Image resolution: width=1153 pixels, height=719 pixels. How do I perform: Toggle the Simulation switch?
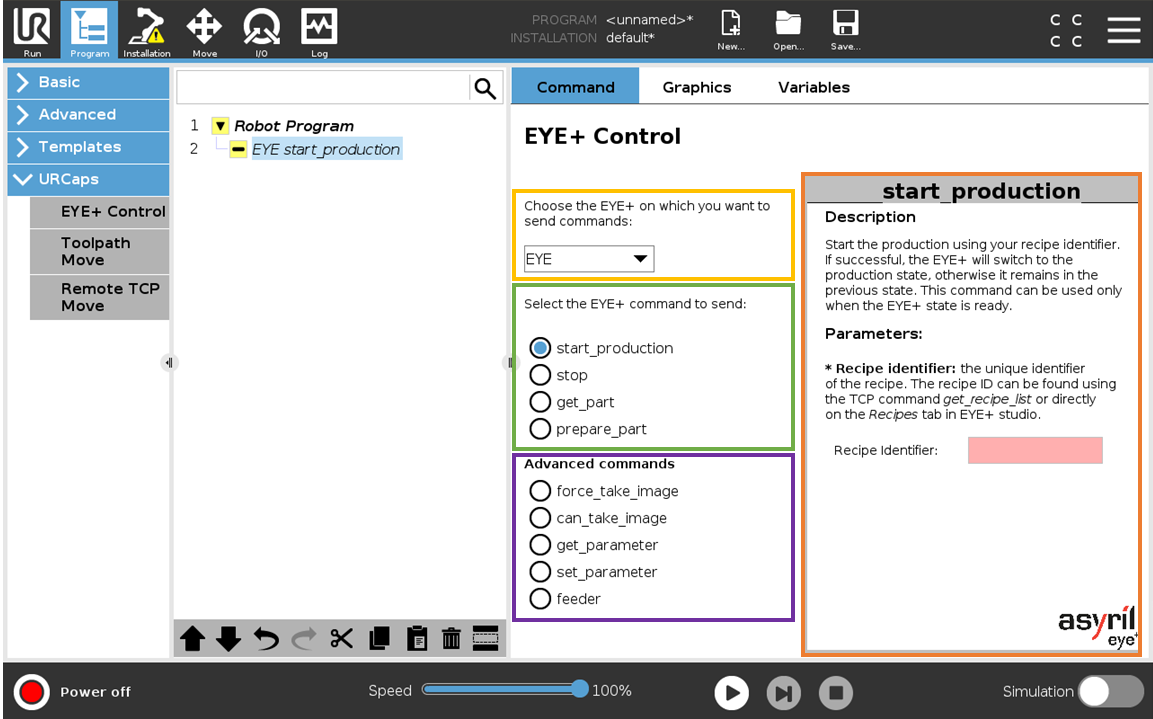(1110, 692)
